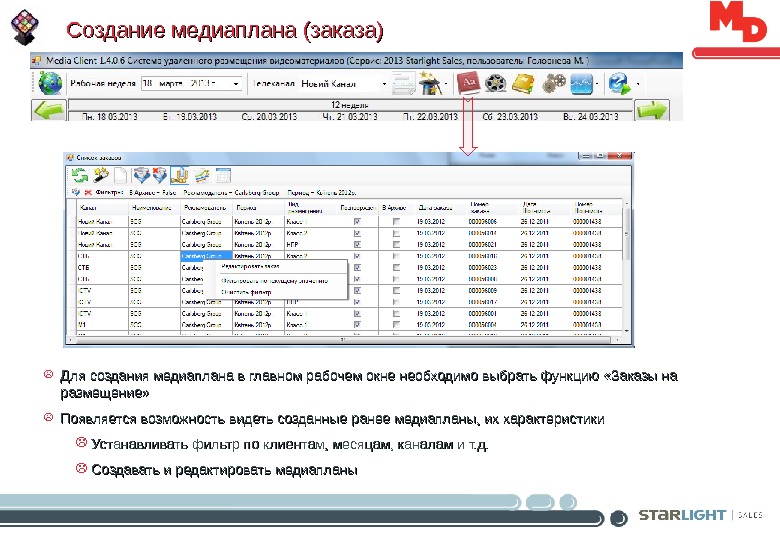780x540 pixels.
Task: Create new order with blank page icon
Action: 120,175
